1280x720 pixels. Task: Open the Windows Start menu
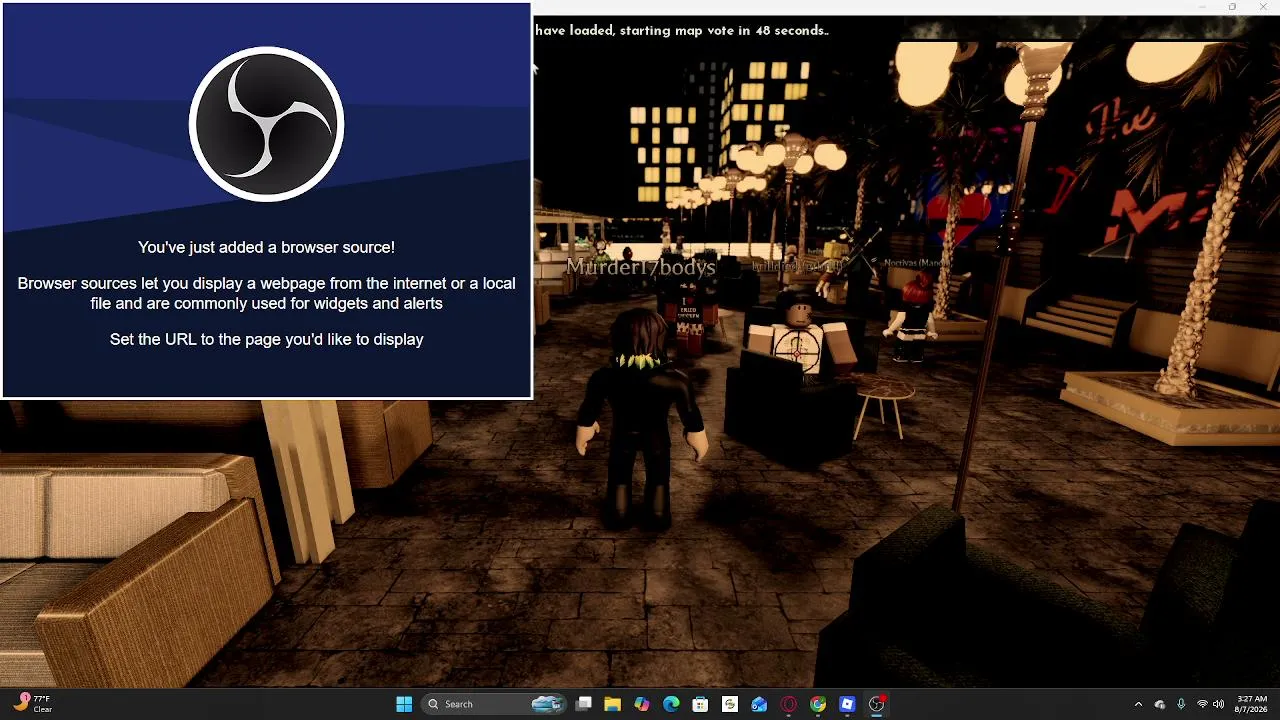(x=404, y=704)
